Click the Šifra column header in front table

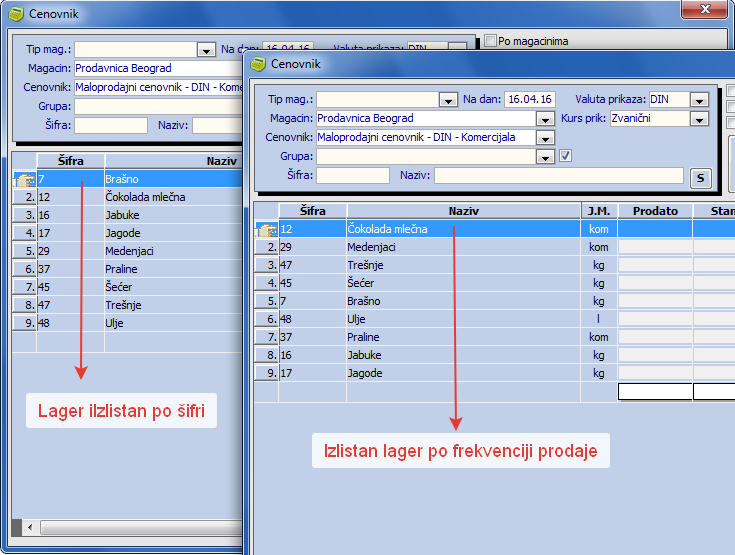[313, 211]
